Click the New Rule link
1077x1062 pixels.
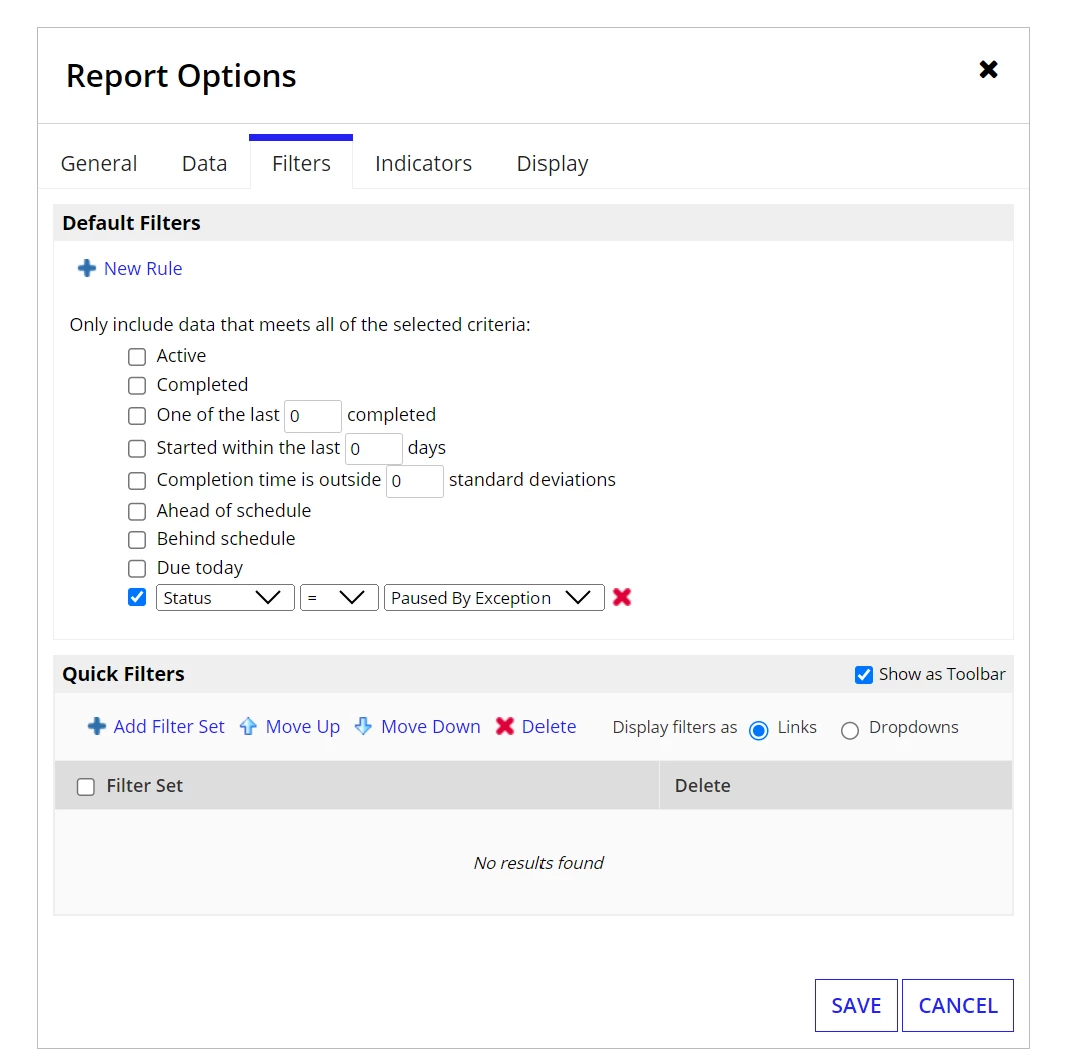tap(143, 269)
